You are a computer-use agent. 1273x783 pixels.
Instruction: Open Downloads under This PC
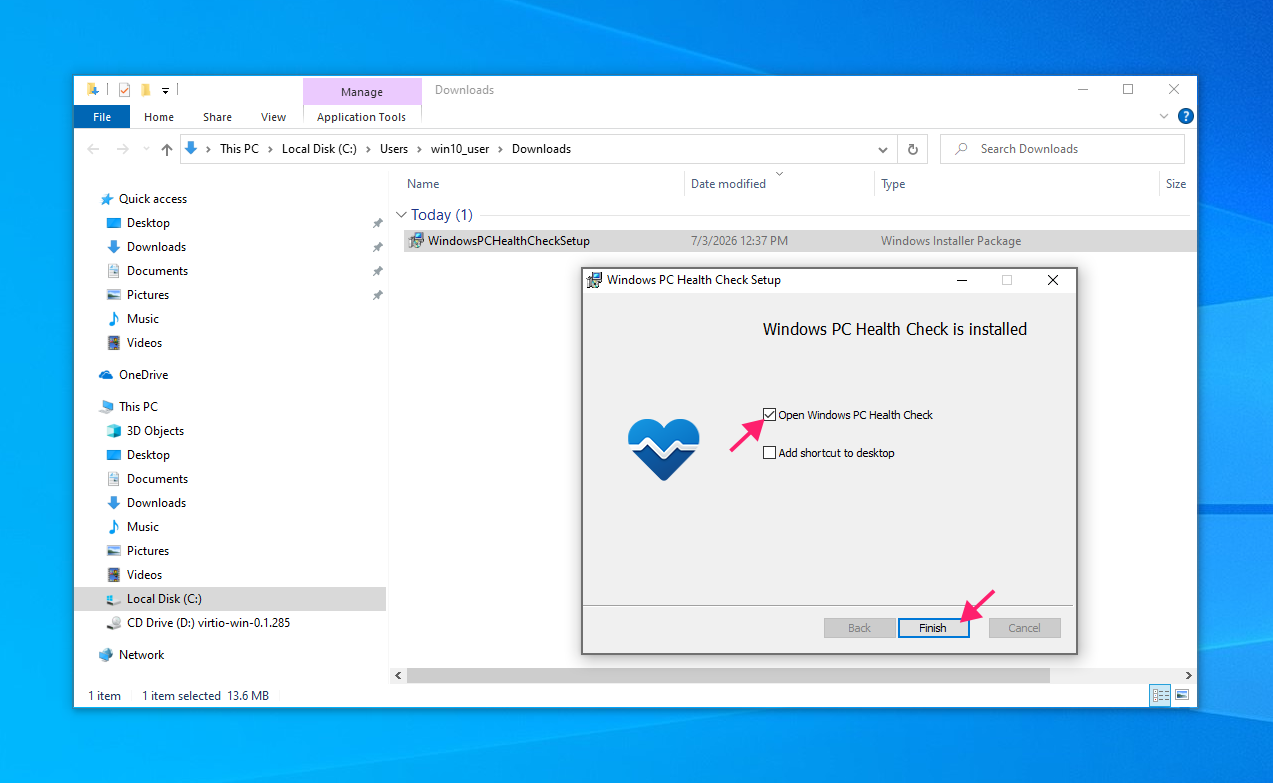coord(156,503)
